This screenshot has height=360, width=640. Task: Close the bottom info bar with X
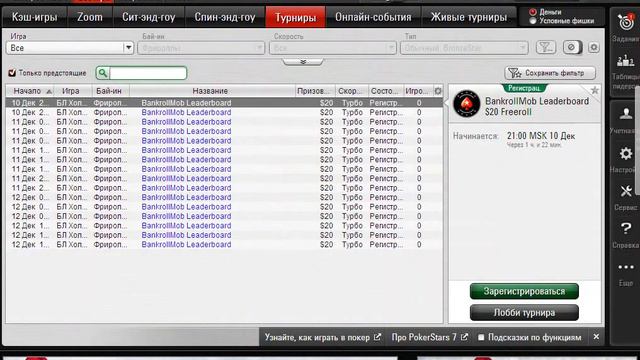click(596, 337)
